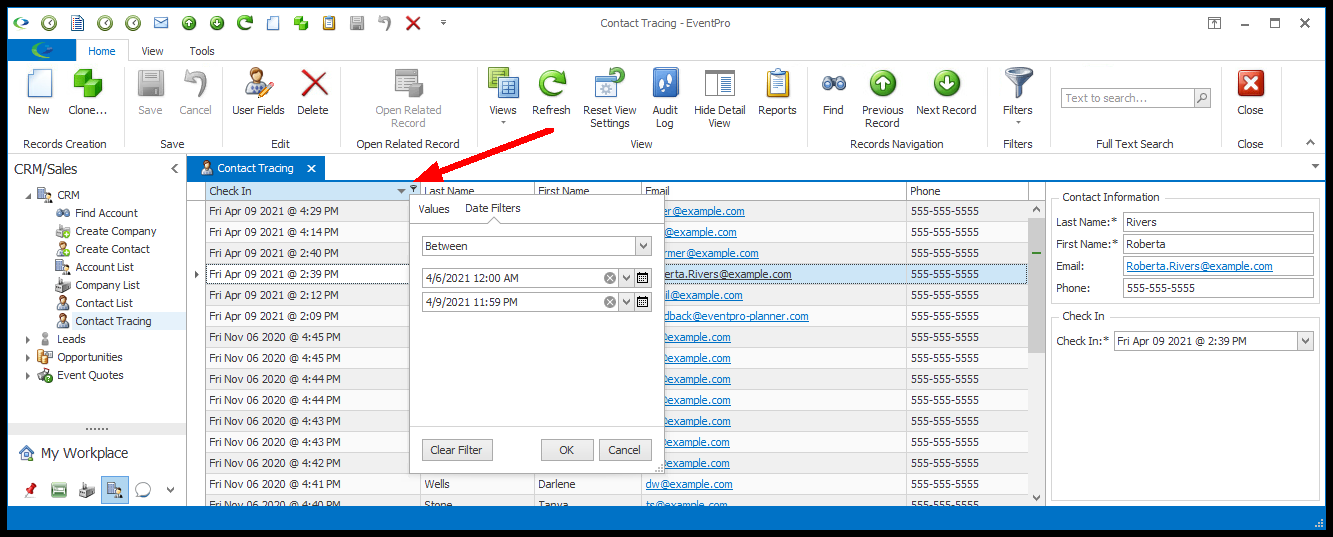Clear the 4/9/2021 11:59 PM date value
The width and height of the screenshot is (1333, 537).
pos(610,301)
